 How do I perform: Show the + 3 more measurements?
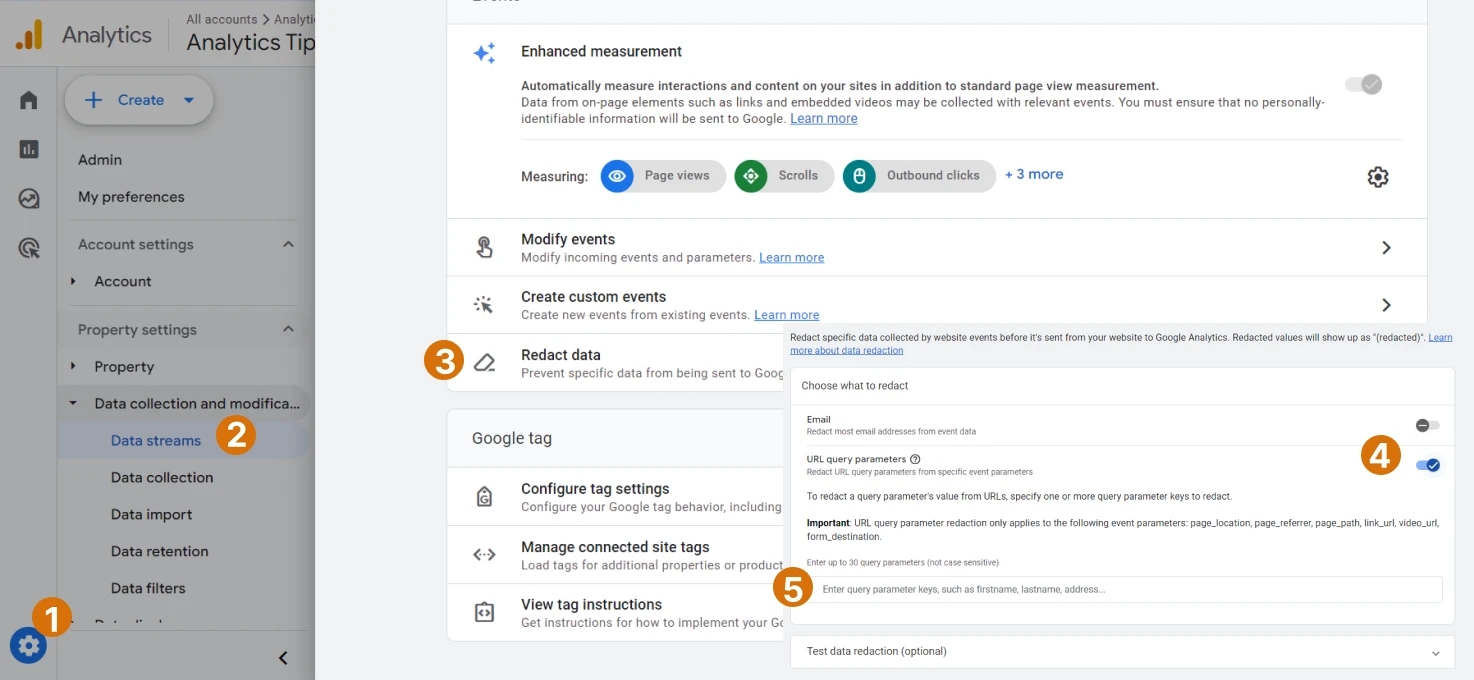click(1034, 175)
